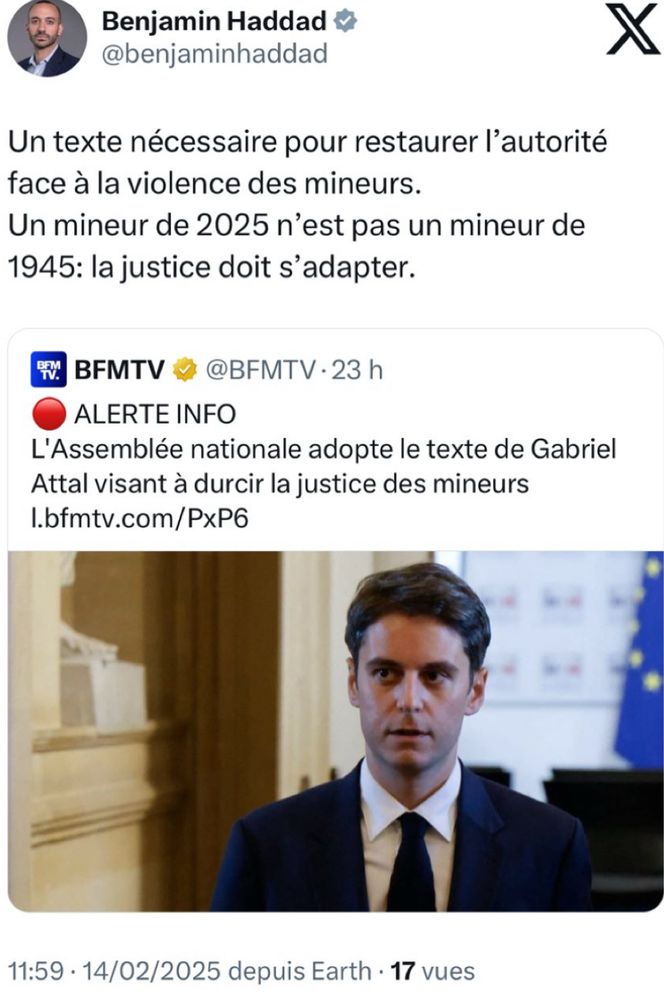Open the @benjaminhaddad handle
Viewport: 664px width, 1000px height.
point(214,54)
